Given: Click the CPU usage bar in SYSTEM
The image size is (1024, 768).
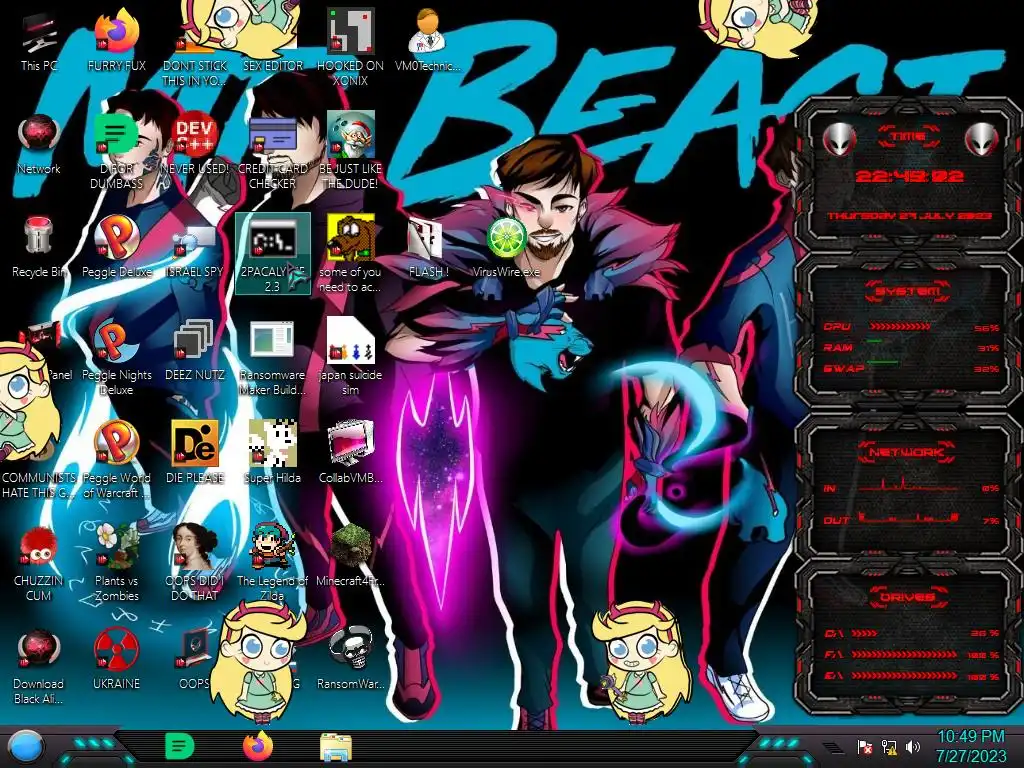Looking at the screenshot, I should [x=900, y=327].
